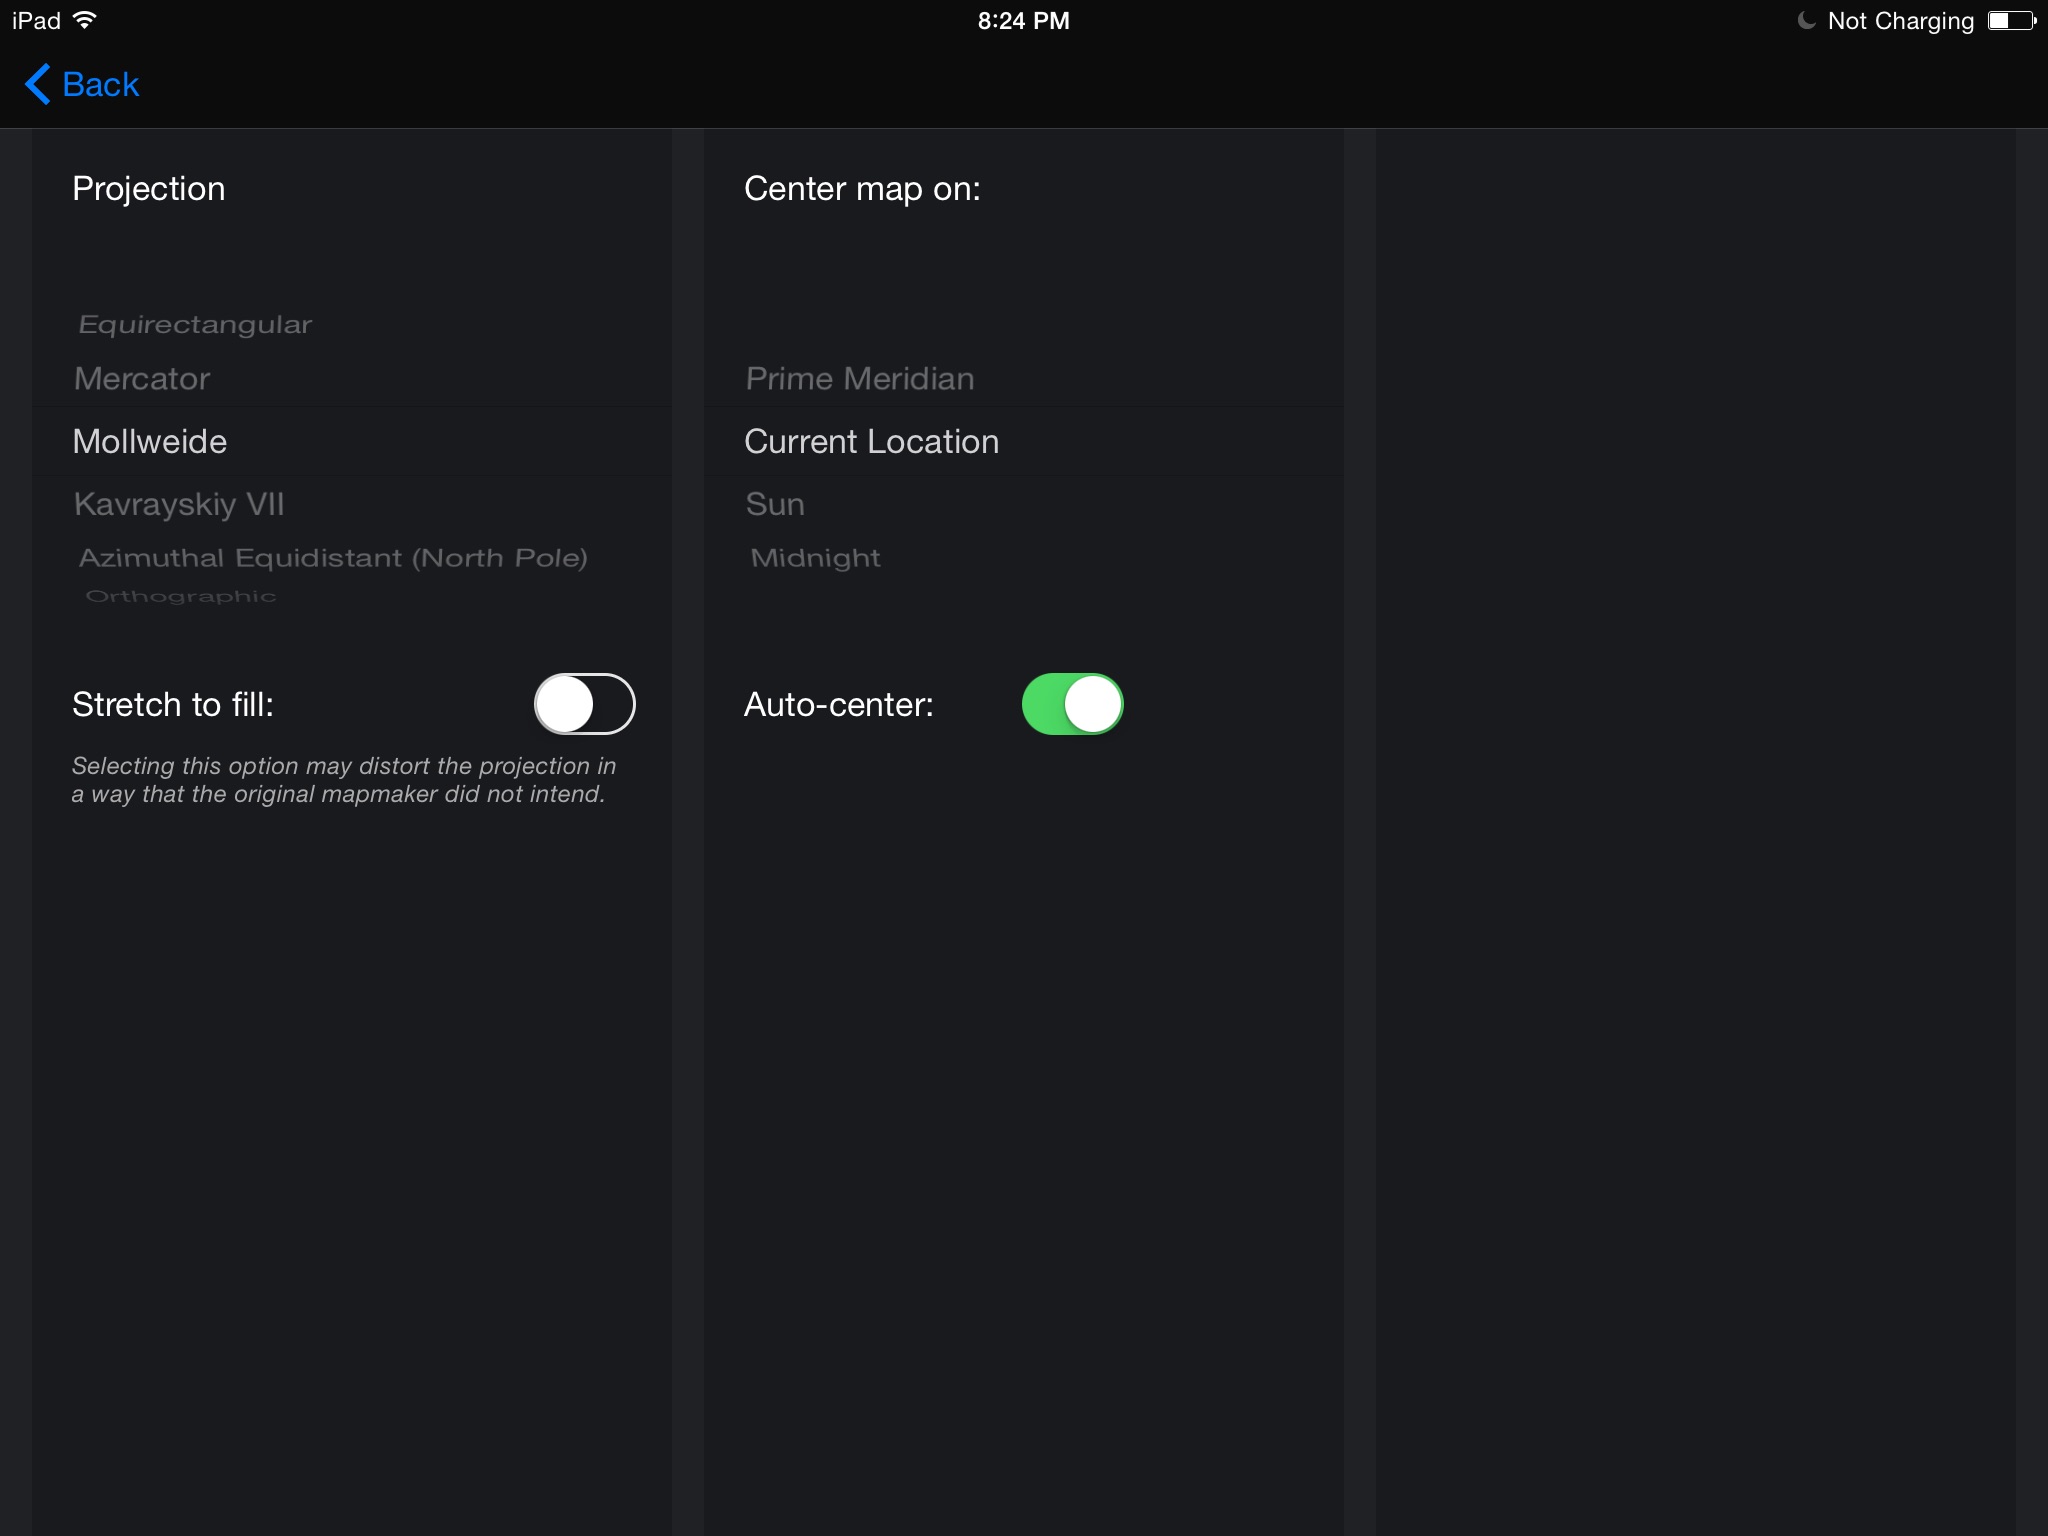Image resolution: width=2048 pixels, height=1536 pixels.
Task: Tap the battery indicator icon
Action: (2010, 21)
